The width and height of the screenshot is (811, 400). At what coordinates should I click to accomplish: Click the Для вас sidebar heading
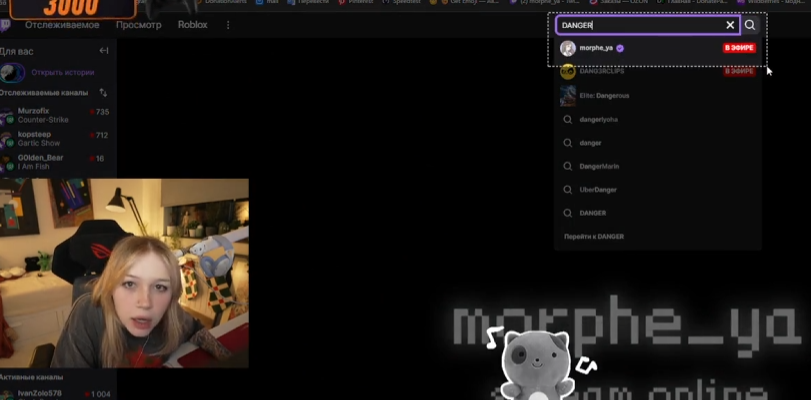coord(17,51)
